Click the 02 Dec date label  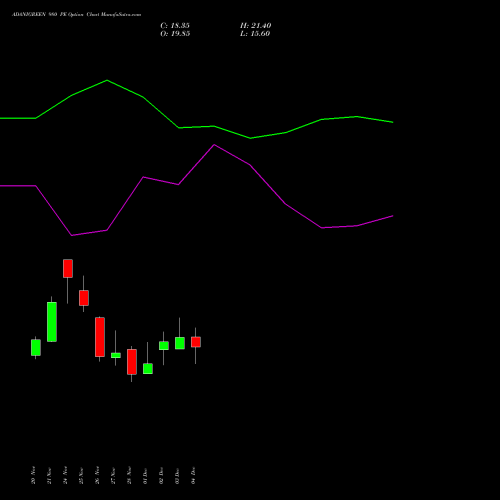[x=161, y=475]
